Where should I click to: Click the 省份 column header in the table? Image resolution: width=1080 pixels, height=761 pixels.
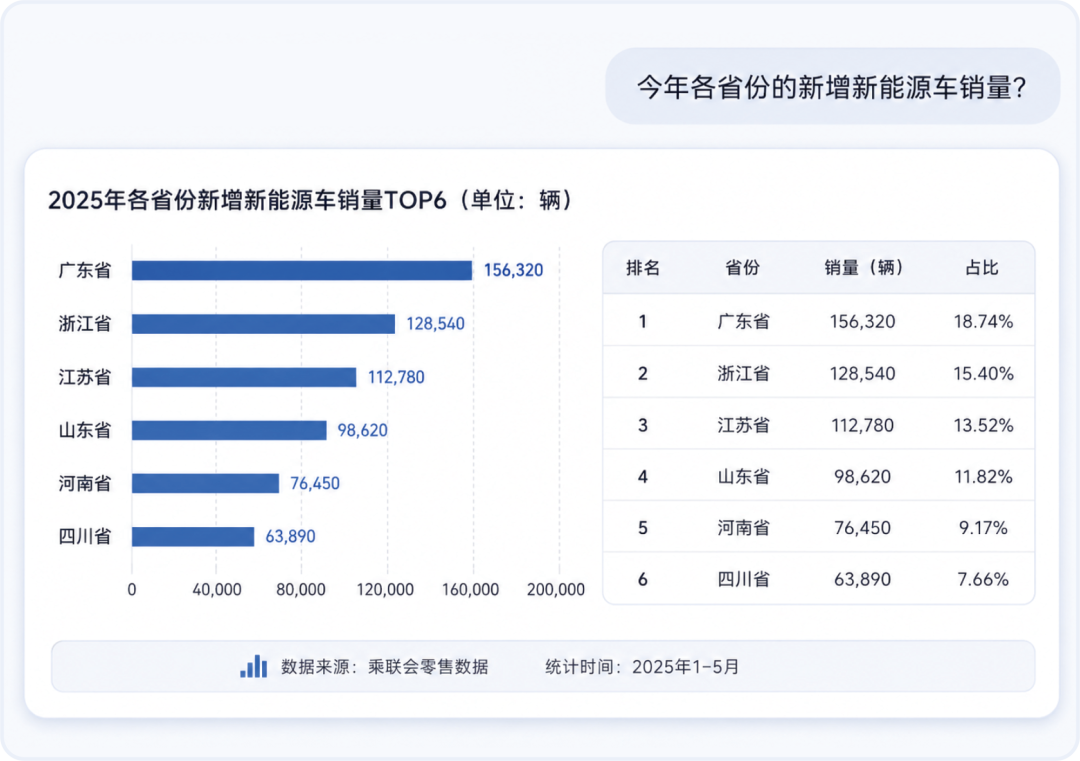click(742, 267)
